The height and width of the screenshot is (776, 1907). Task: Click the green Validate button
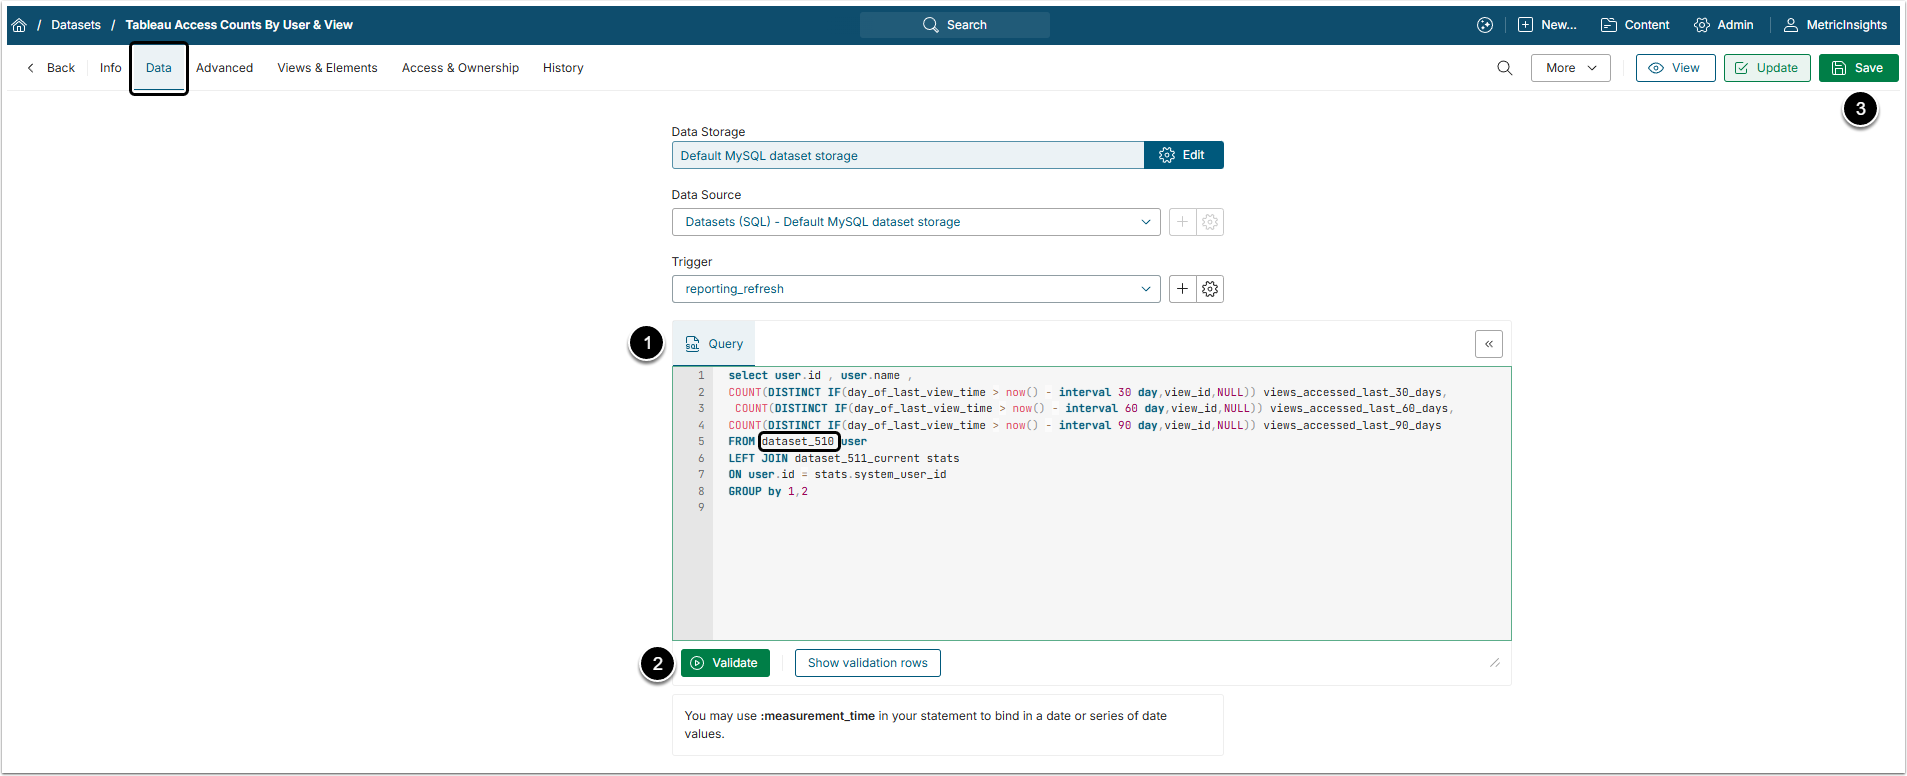click(725, 663)
